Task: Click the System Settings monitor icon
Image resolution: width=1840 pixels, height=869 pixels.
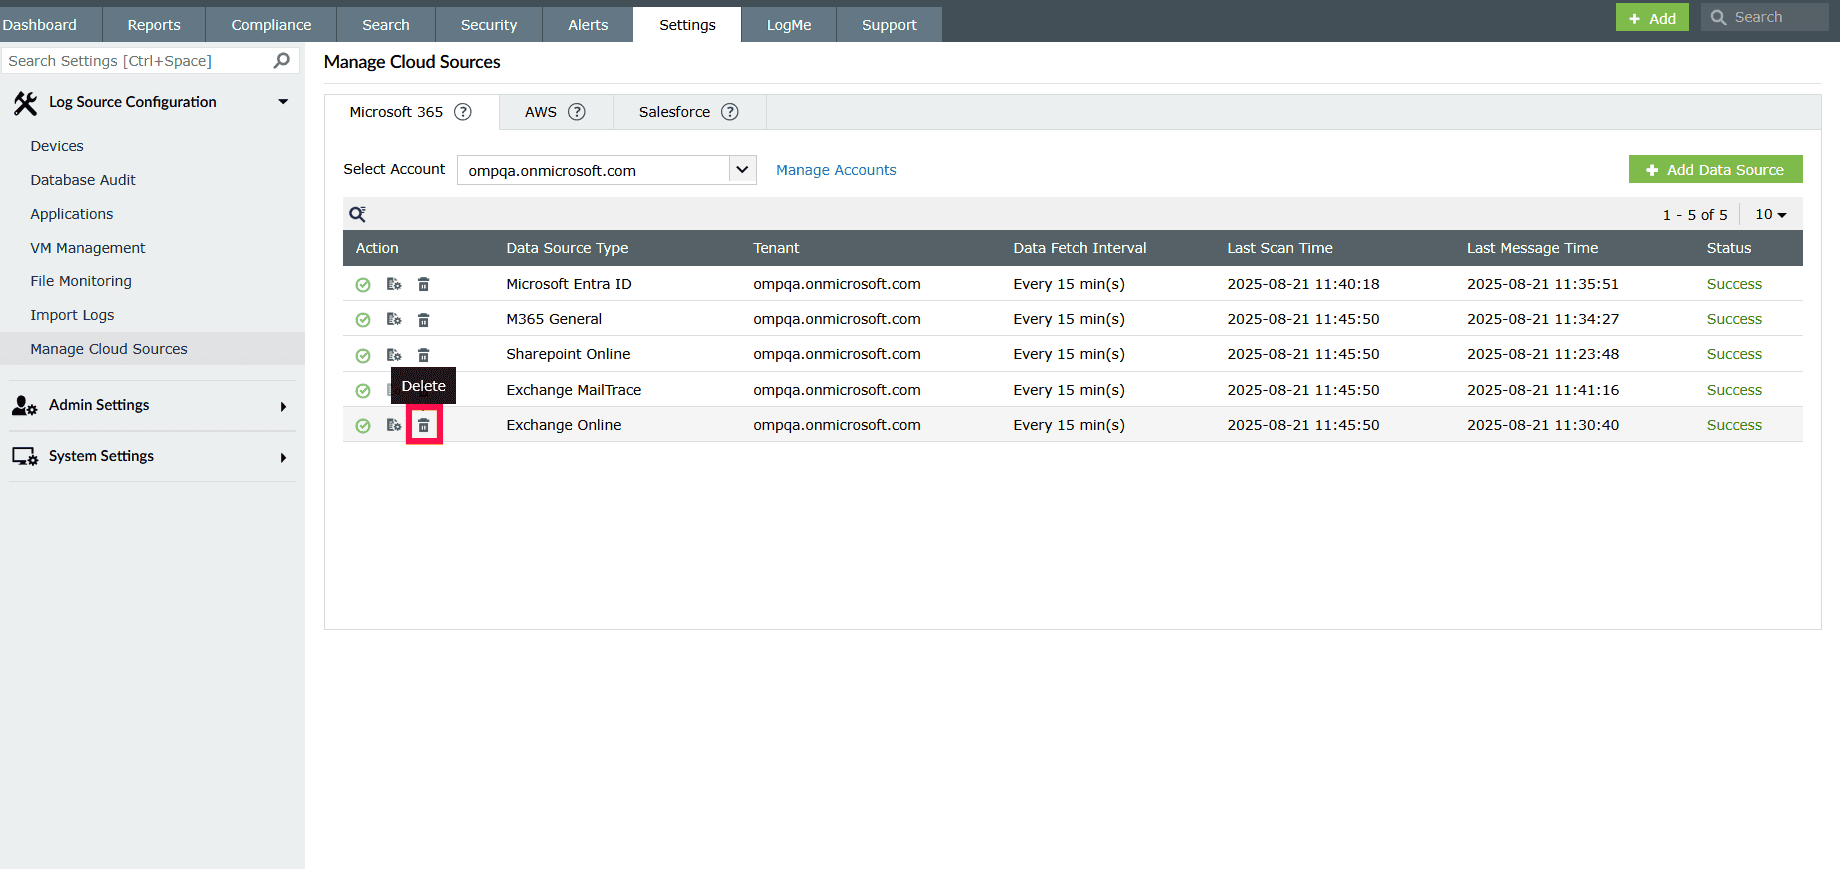Action: 25,457
